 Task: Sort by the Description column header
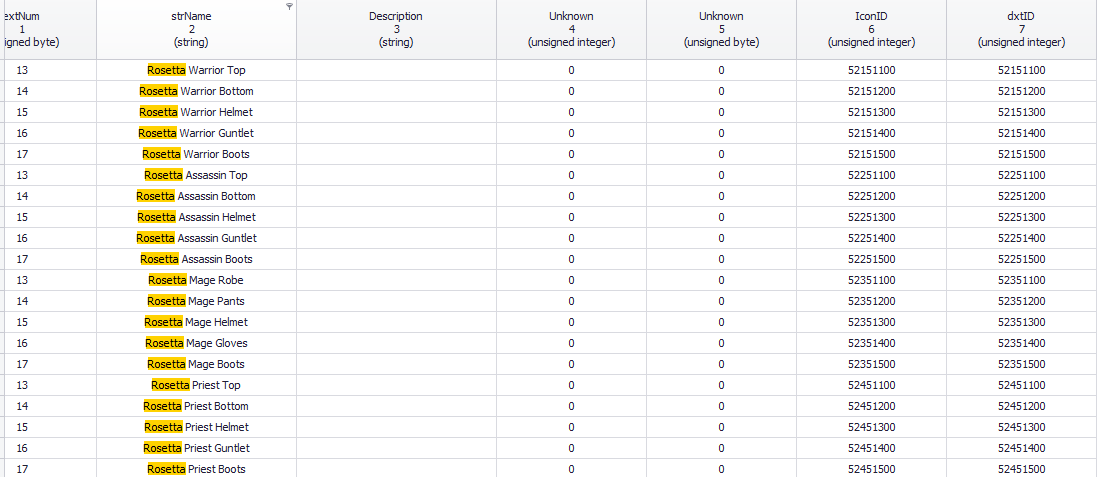(x=396, y=29)
